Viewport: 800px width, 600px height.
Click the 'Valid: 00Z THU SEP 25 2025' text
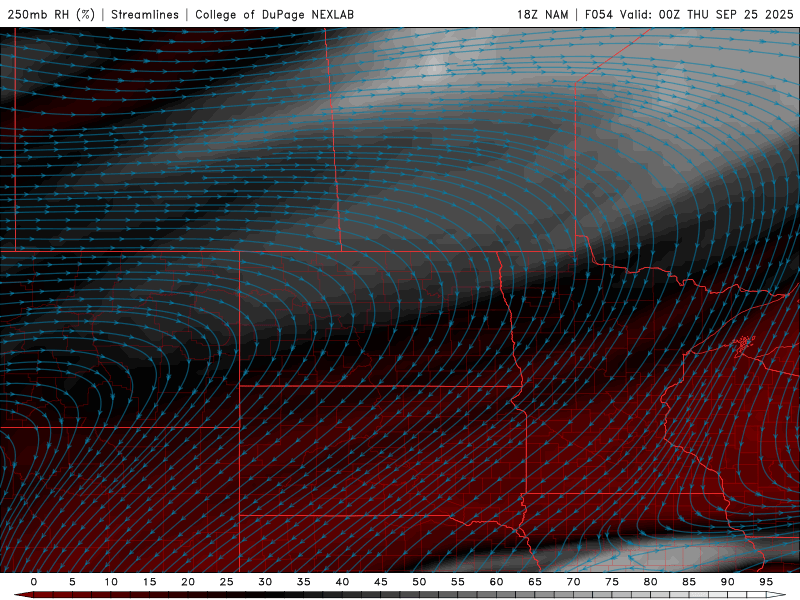click(707, 14)
